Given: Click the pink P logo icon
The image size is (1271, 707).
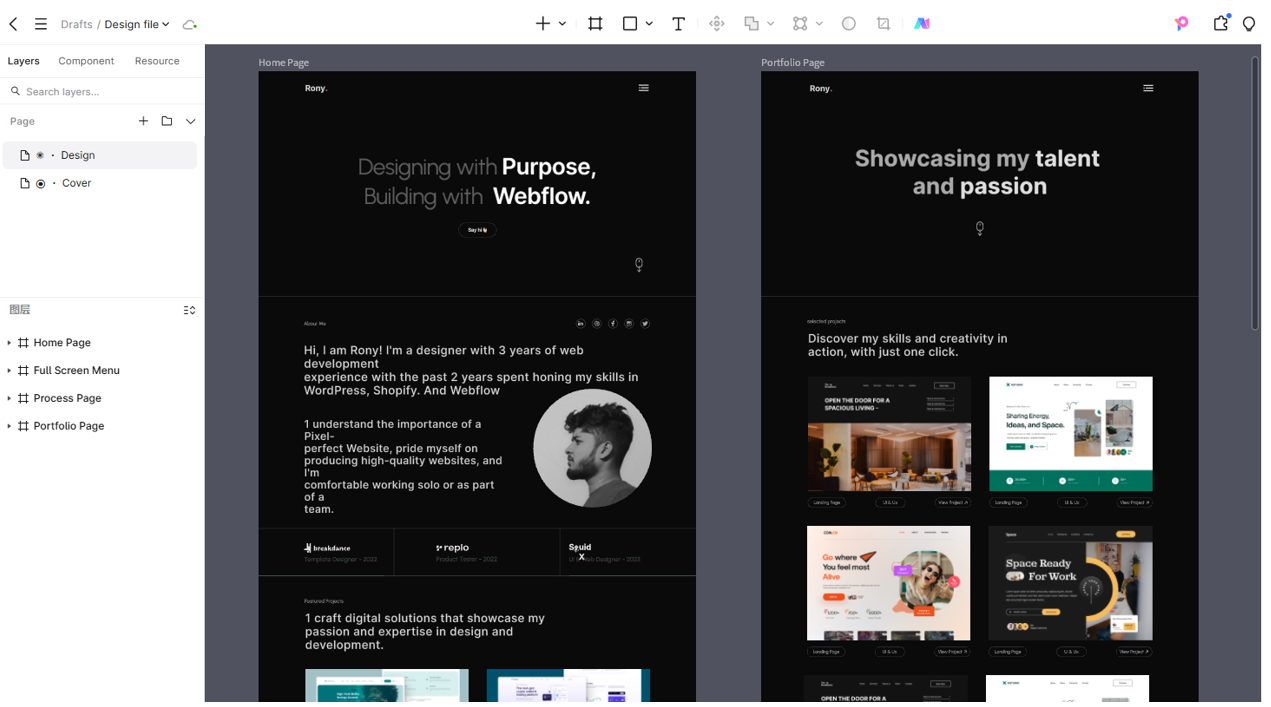Looking at the screenshot, I should tap(1182, 23).
